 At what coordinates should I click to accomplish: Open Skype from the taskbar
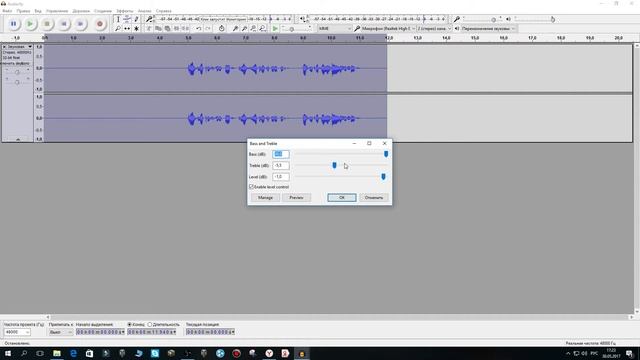(155, 353)
